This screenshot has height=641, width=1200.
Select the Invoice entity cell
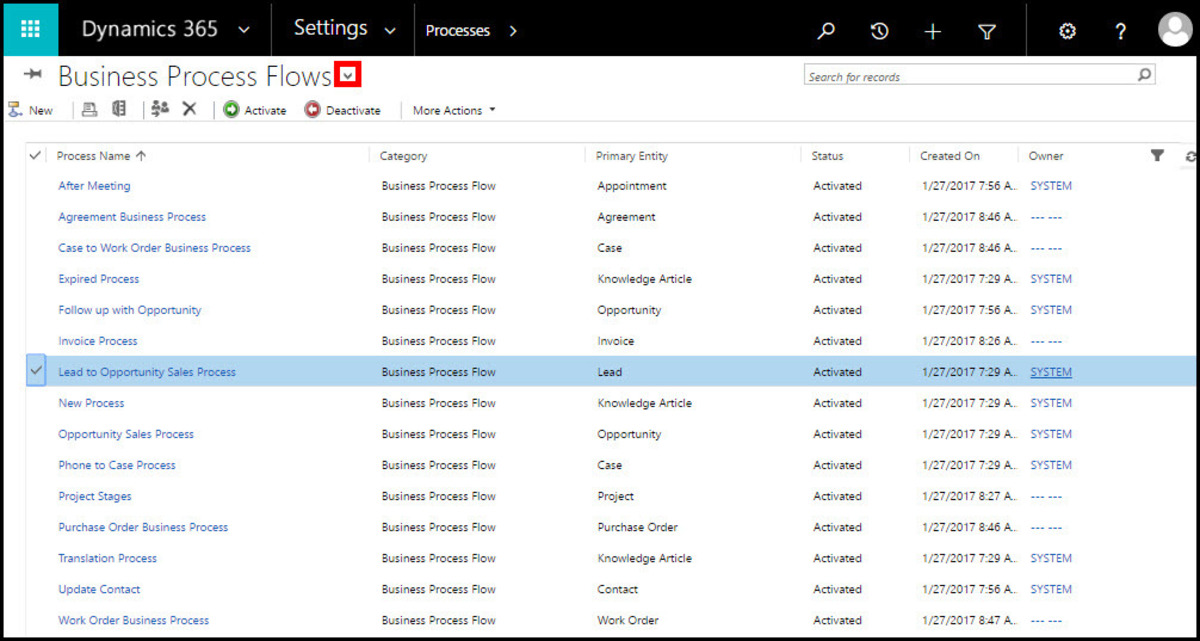click(616, 341)
